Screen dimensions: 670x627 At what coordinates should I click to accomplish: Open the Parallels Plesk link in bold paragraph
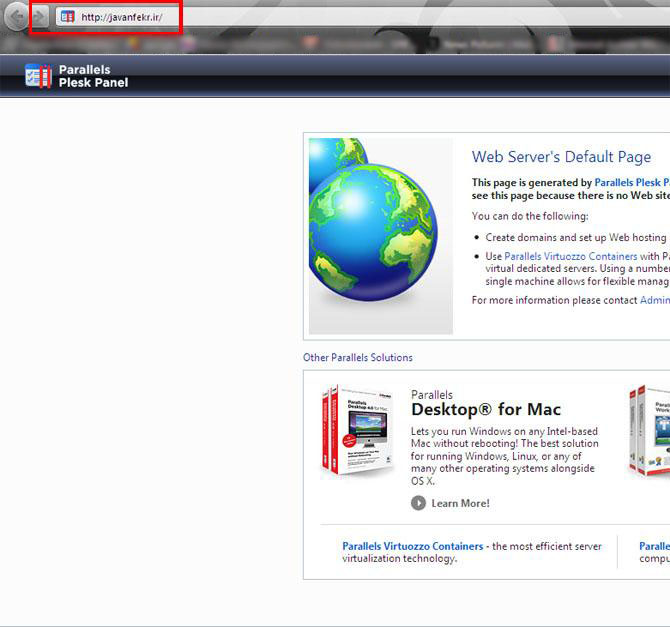pos(631,183)
